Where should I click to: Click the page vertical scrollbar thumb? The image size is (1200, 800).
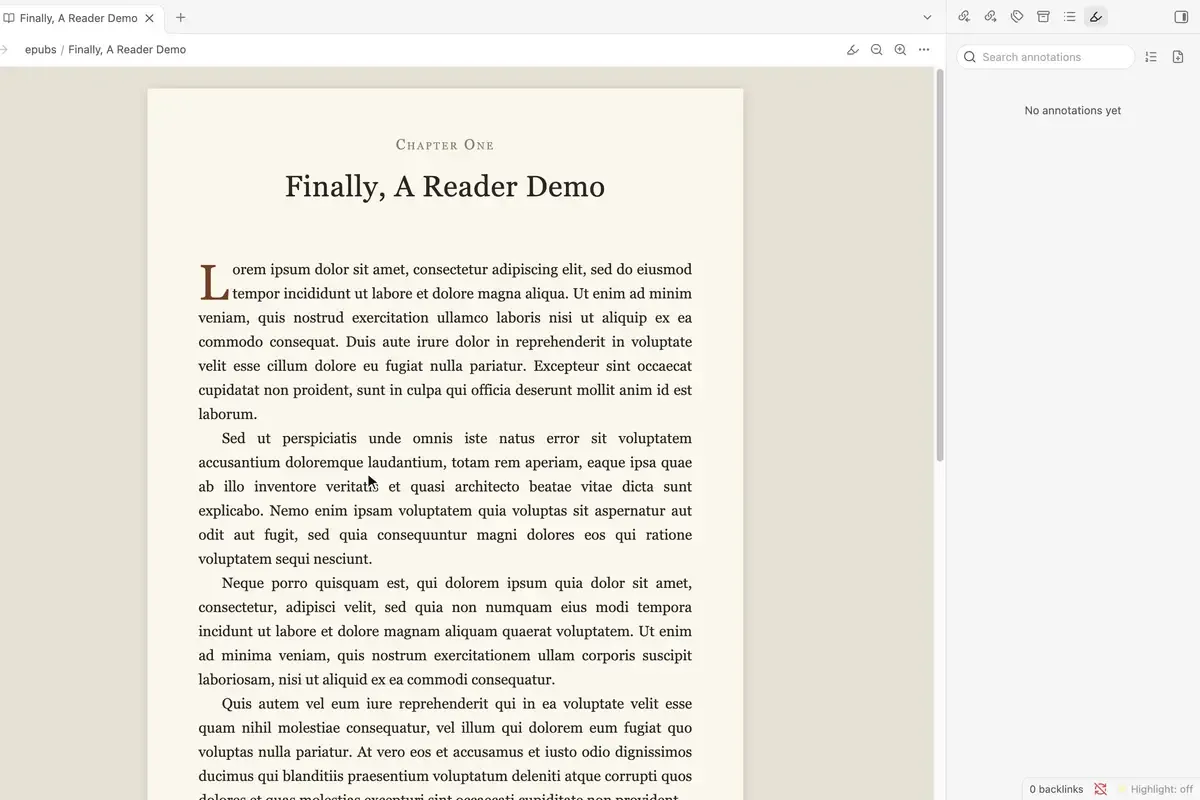pos(939,265)
